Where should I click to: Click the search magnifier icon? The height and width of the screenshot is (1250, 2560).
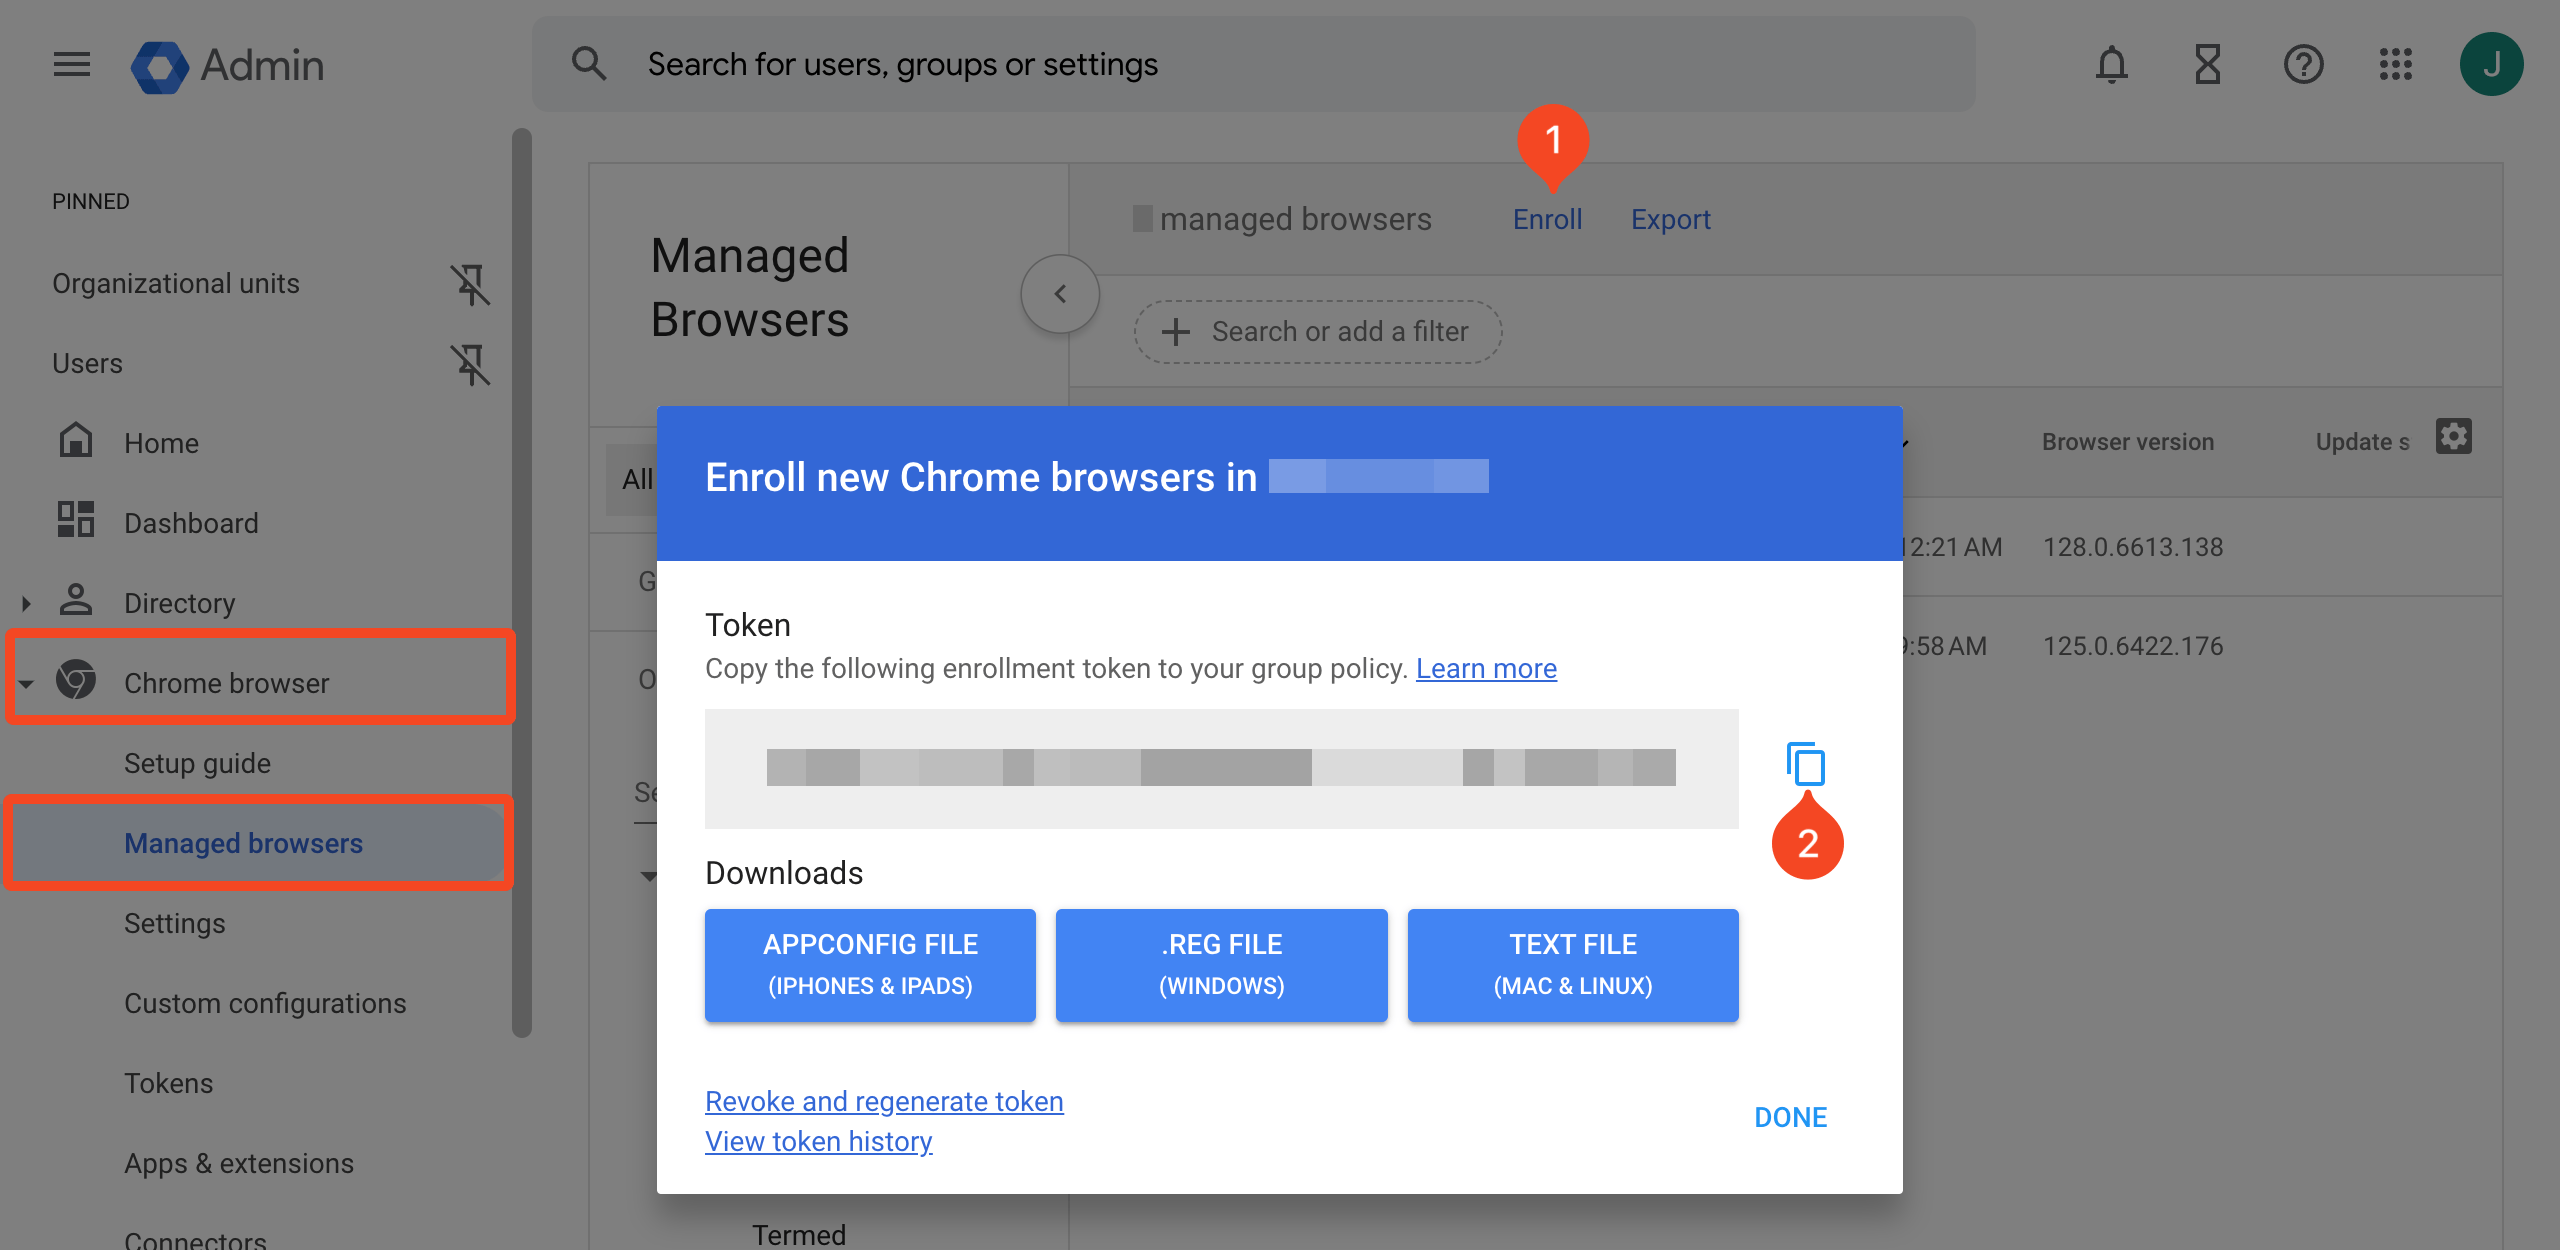pos(589,64)
